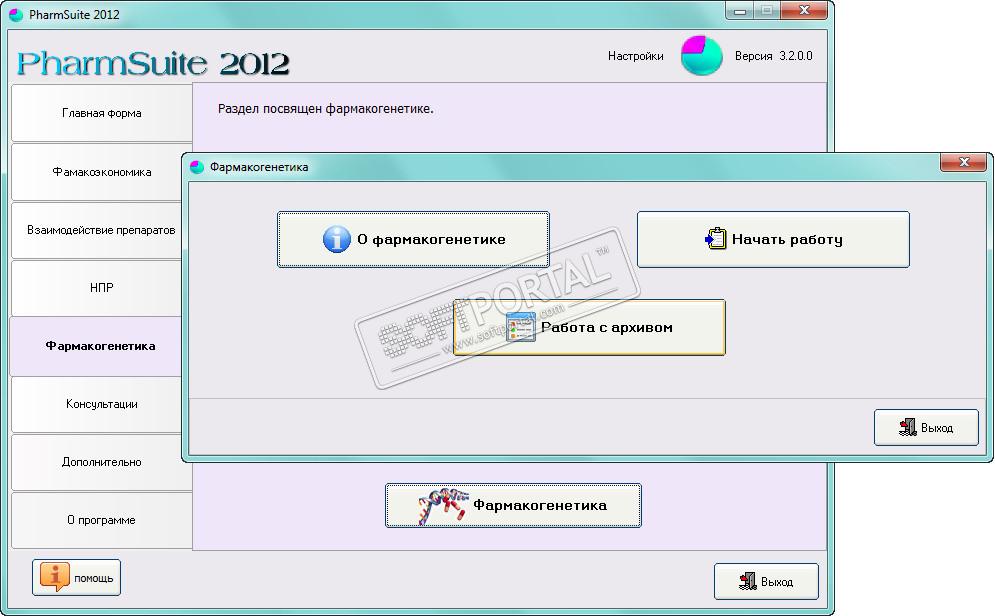This screenshot has width=995, height=616.
Task: Open the помощь help button
Action: tap(76, 577)
